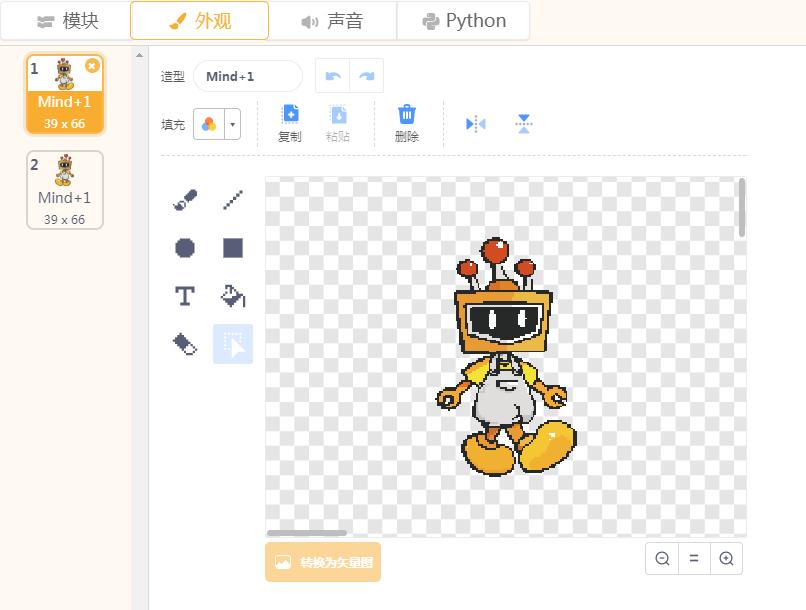The image size is (806, 610).
Task: Switch to the 模块 tab
Action: coord(67,21)
